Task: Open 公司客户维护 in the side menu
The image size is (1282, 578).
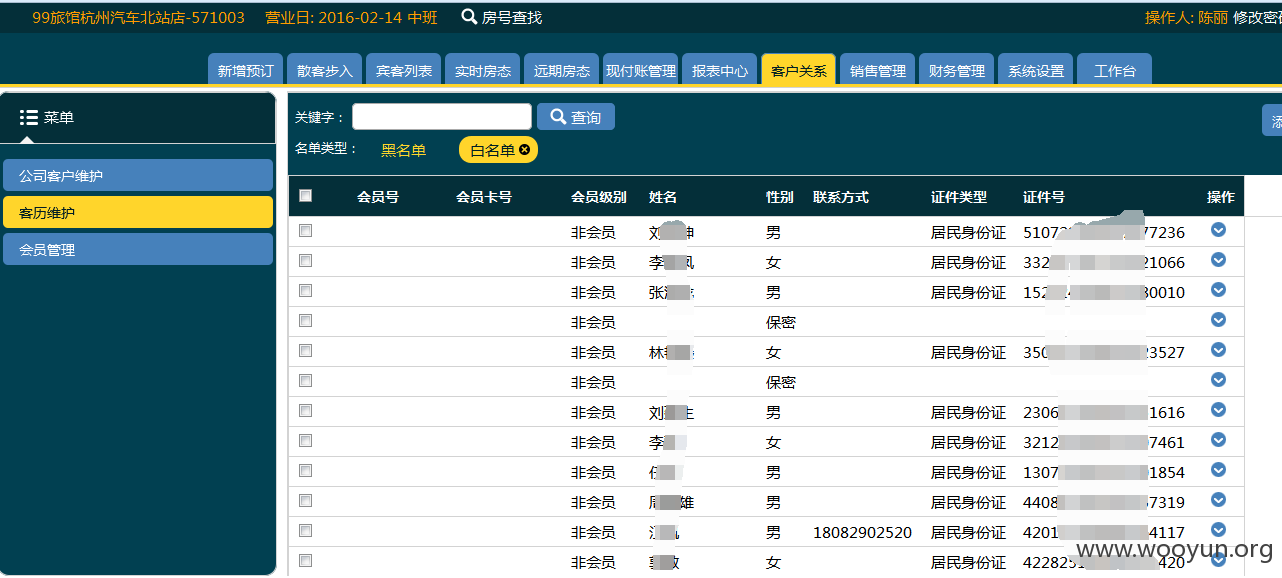Action: pyautogui.click(x=138, y=175)
